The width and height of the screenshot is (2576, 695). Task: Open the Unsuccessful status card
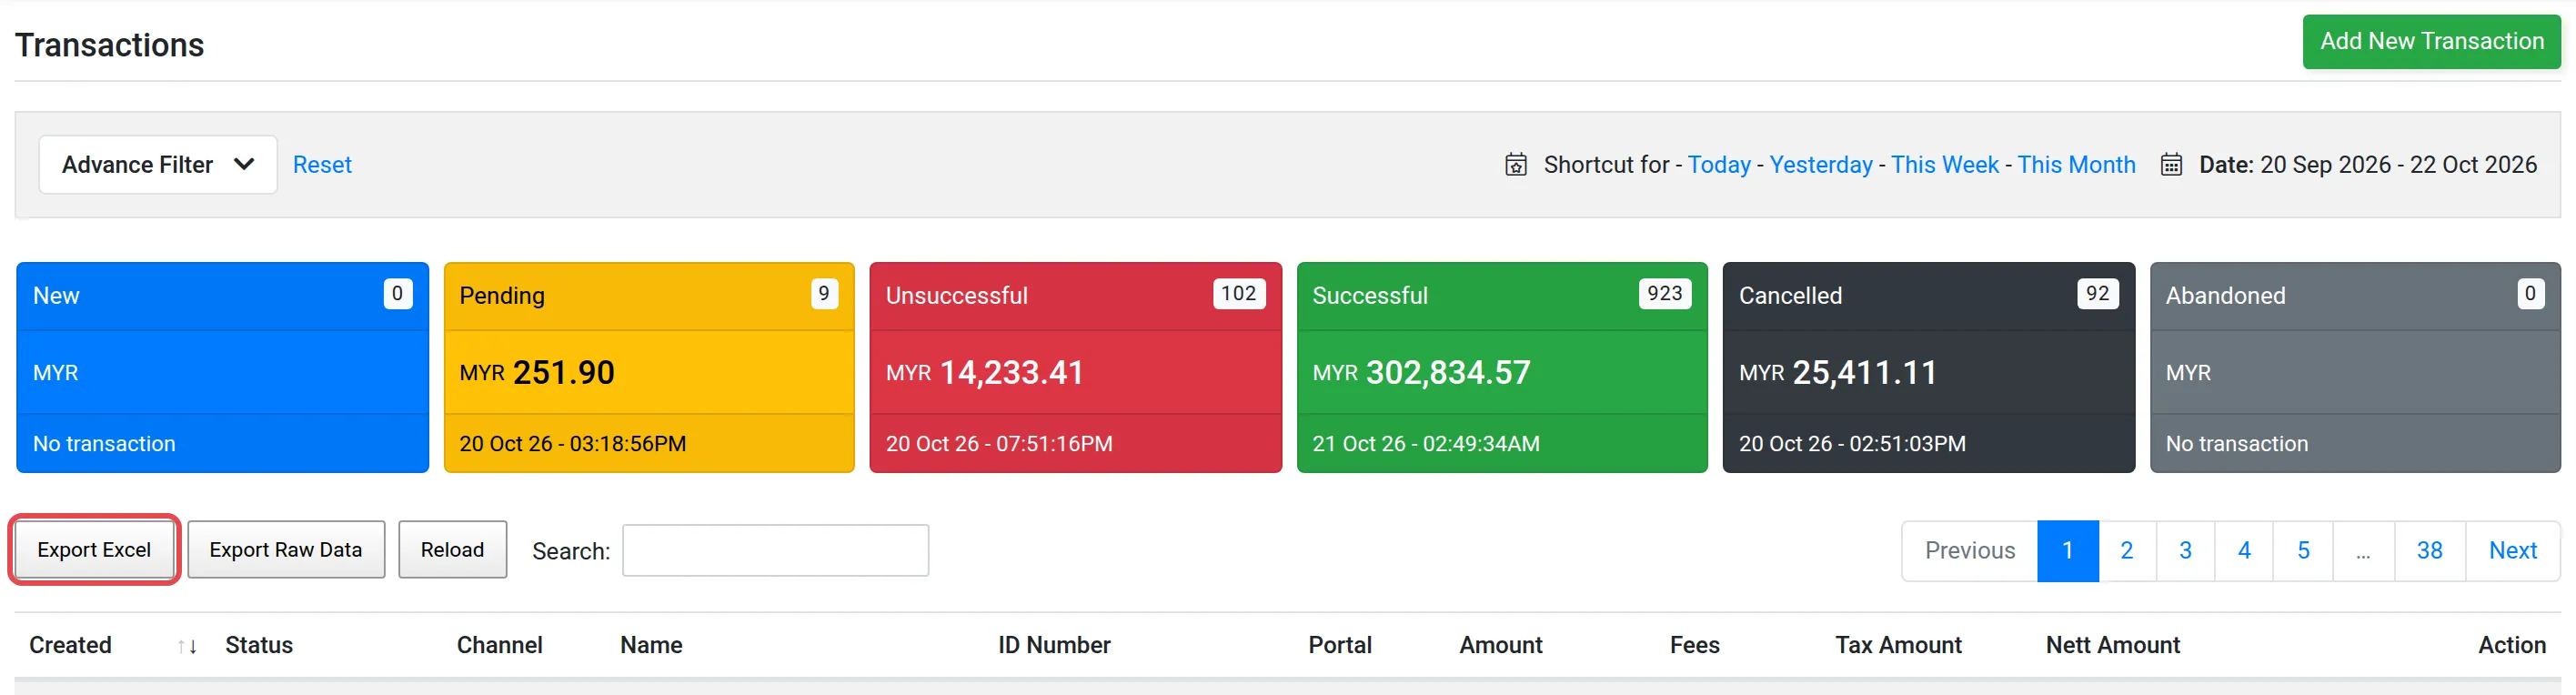click(1076, 368)
